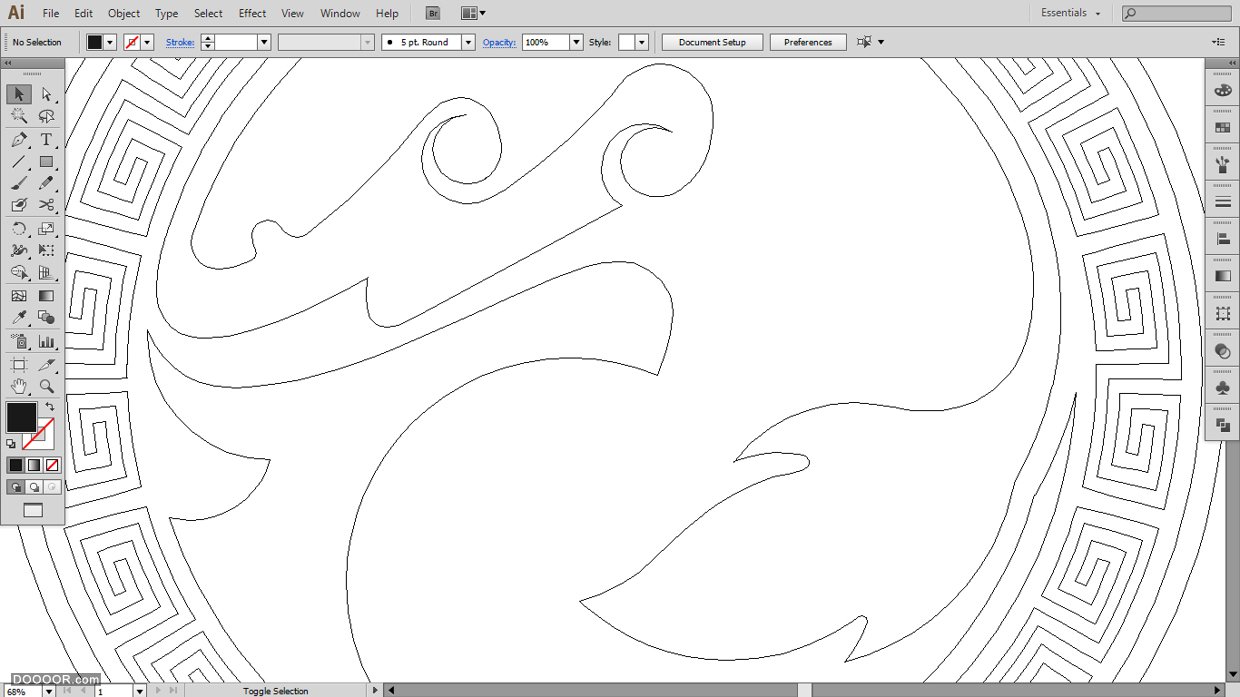Launch Adobe Bridge with Br icon
This screenshot has height=697, width=1240.
(432, 13)
